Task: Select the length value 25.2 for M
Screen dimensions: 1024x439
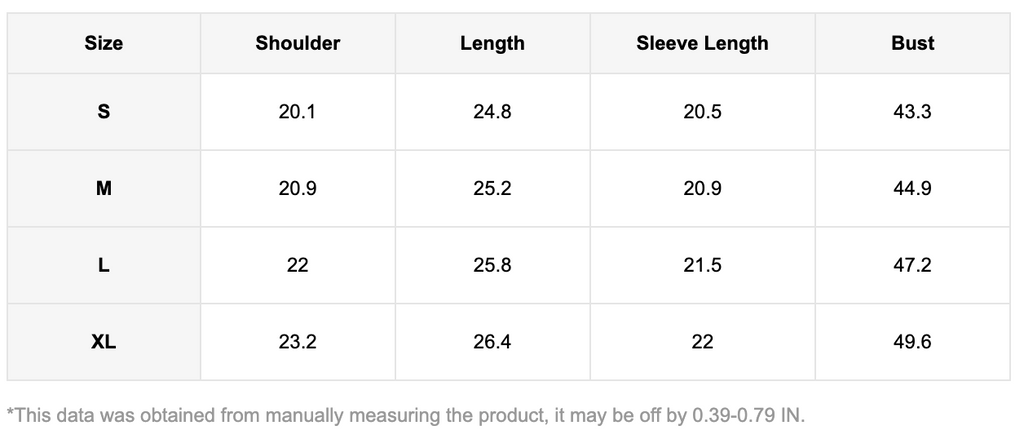Action: [x=492, y=188]
